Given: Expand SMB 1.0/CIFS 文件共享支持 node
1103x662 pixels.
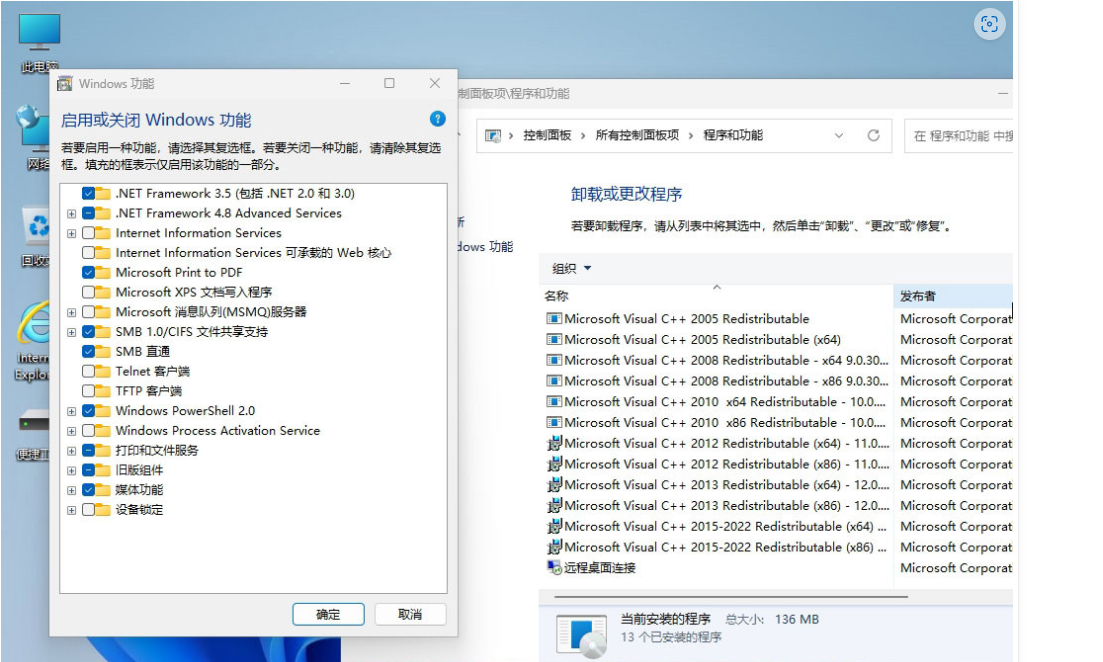Looking at the screenshot, I should click(71, 331).
